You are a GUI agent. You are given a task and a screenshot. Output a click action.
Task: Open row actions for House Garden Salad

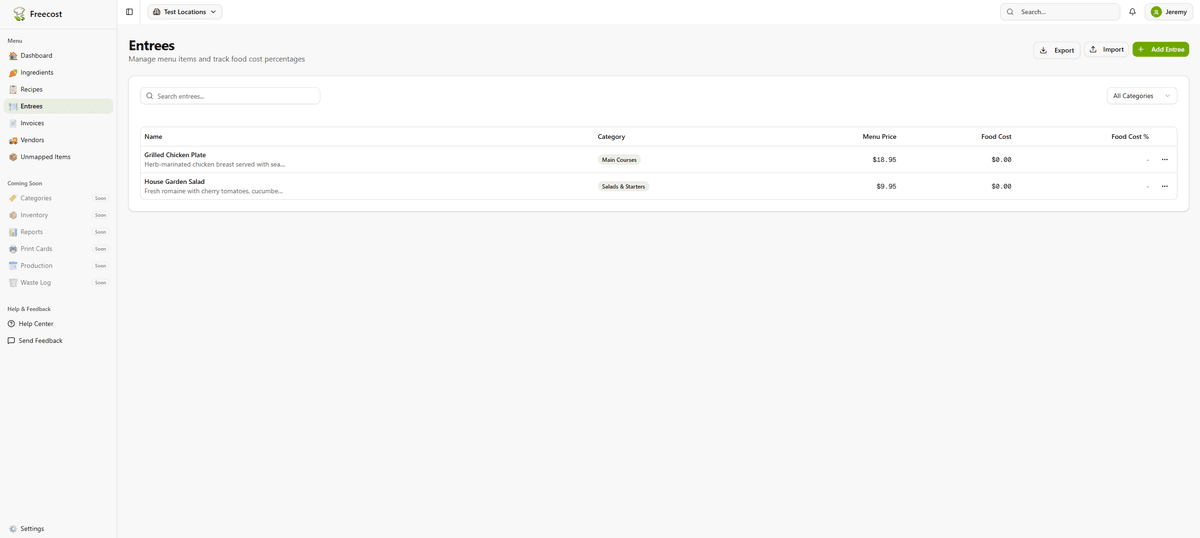1164,186
